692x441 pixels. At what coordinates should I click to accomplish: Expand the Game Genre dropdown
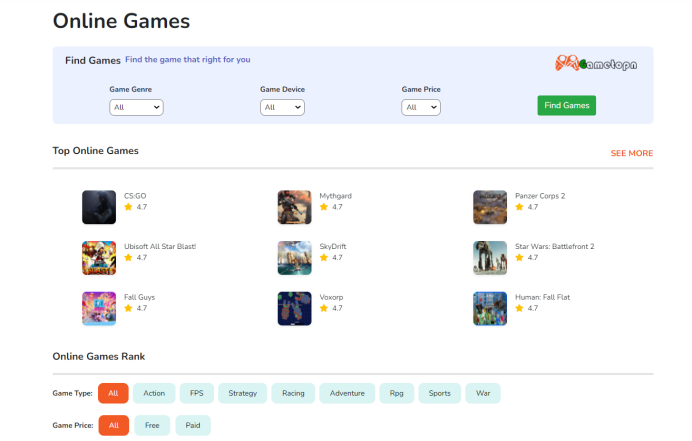[x=136, y=107]
